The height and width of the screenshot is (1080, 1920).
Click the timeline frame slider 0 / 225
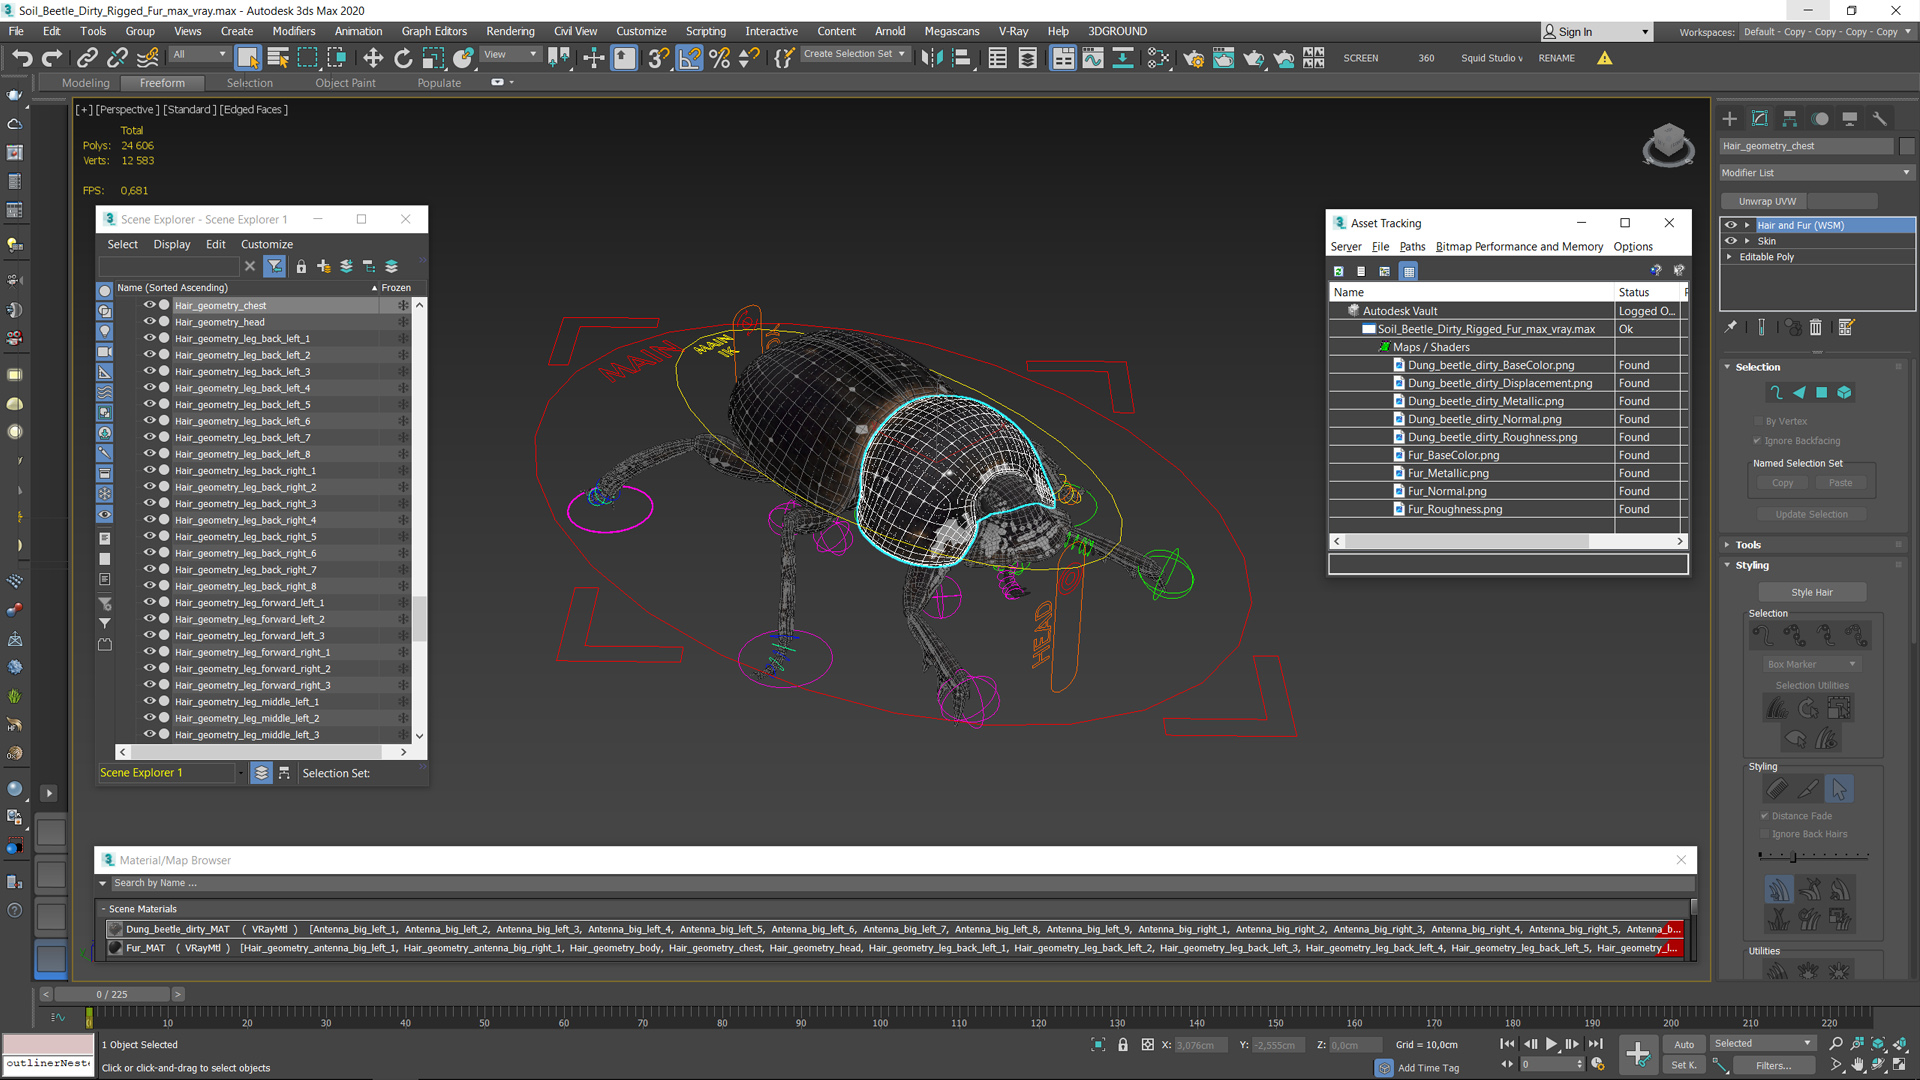click(x=112, y=994)
